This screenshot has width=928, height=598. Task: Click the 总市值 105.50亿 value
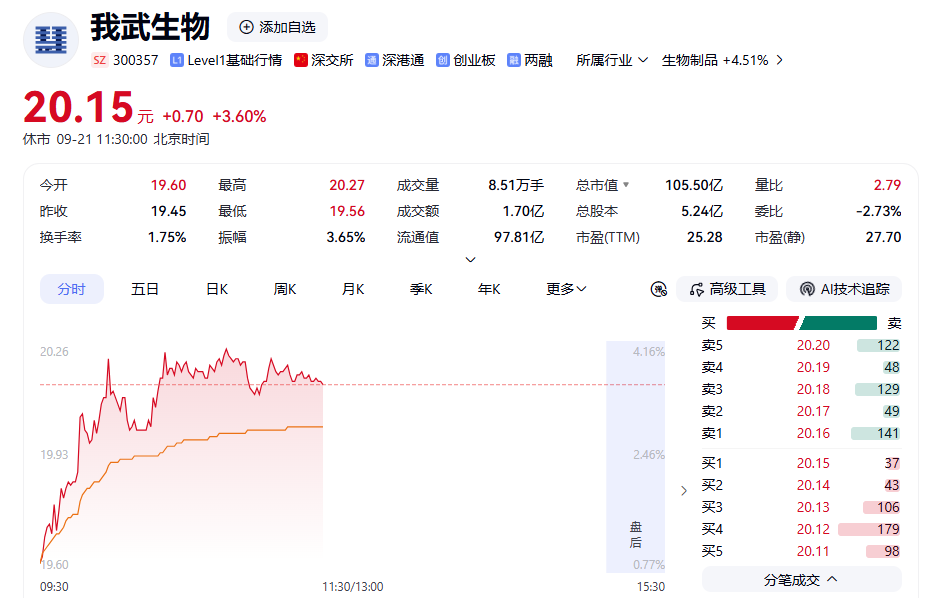694,185
